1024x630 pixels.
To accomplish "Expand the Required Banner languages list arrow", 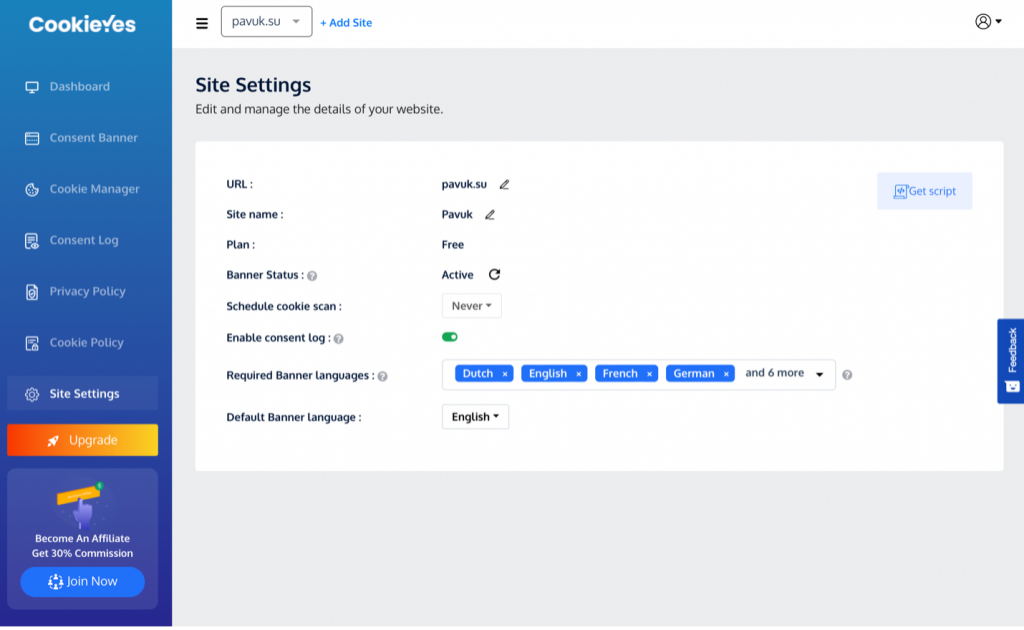I will tap(819, 375).
